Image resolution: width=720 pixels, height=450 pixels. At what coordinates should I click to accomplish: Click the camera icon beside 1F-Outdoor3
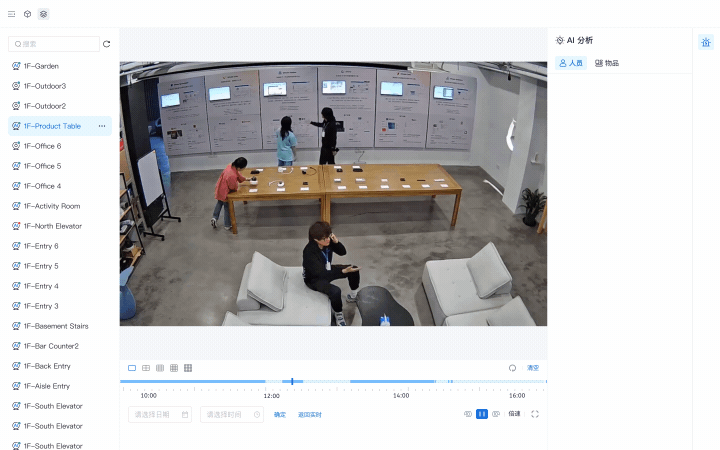(x=16, y=86)
